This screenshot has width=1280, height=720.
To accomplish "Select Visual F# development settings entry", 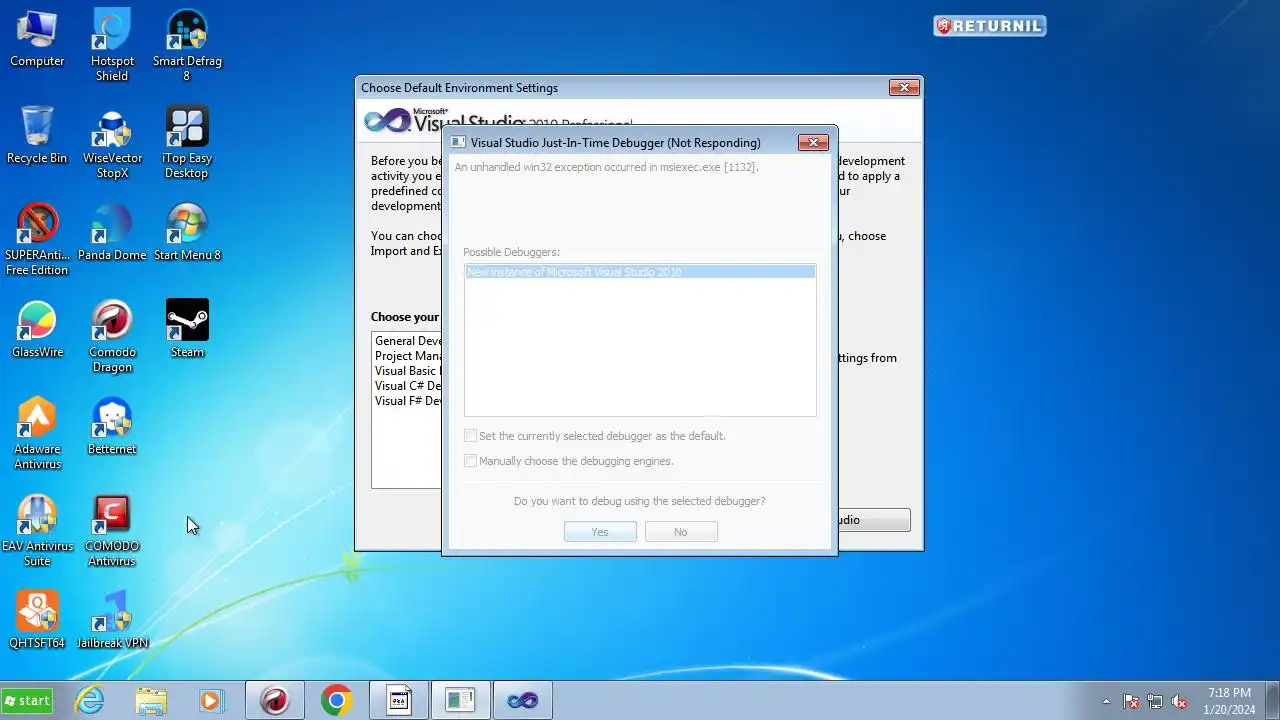I will [408, 401].
